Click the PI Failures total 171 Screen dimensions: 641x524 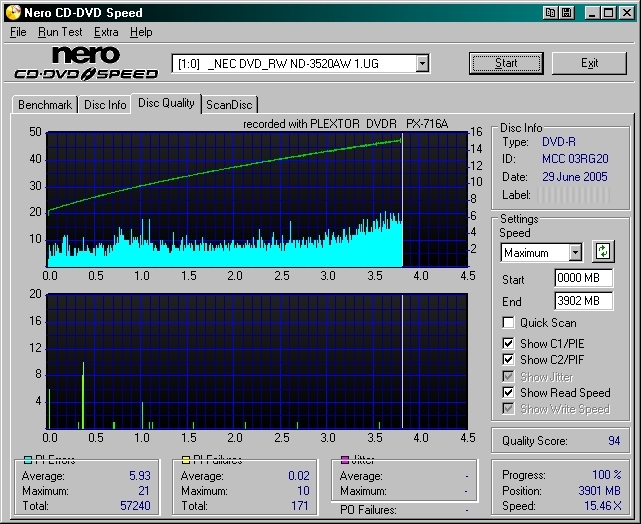300,506
